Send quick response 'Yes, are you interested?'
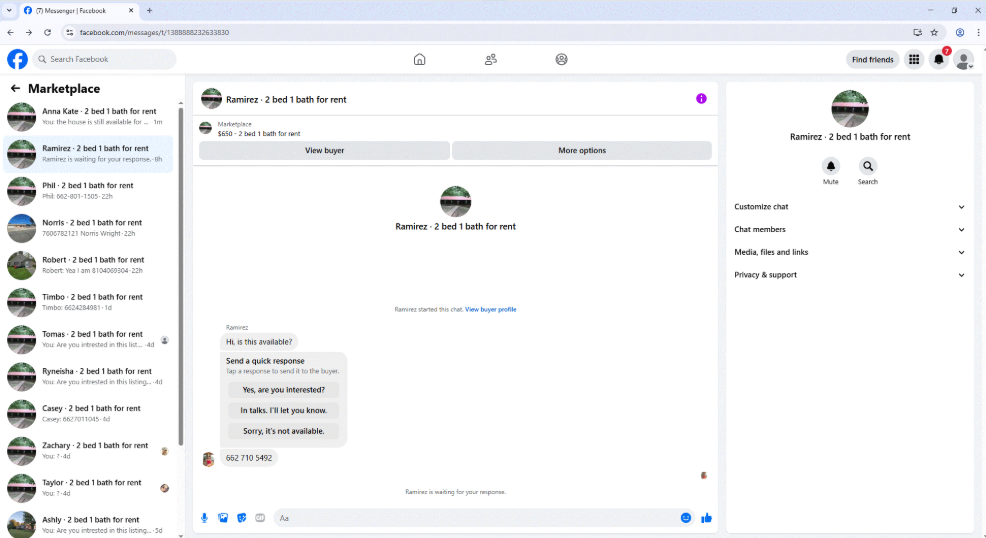This screenshot has height=538, width=986. [x=284, y=390]
